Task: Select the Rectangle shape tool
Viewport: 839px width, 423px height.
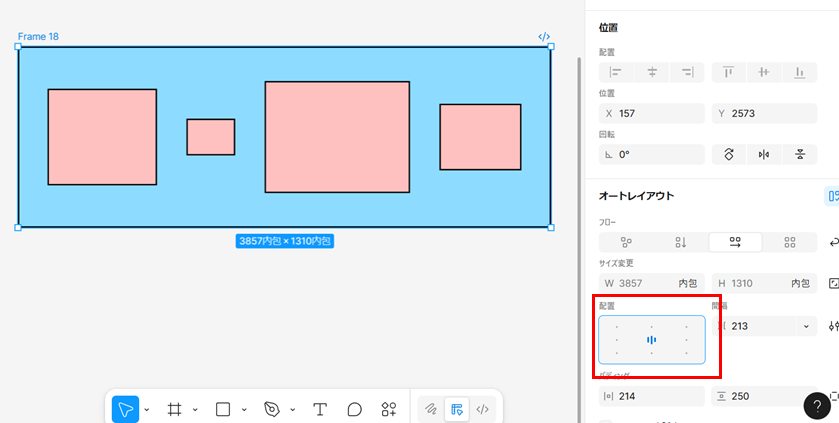Action: point(223,409)
